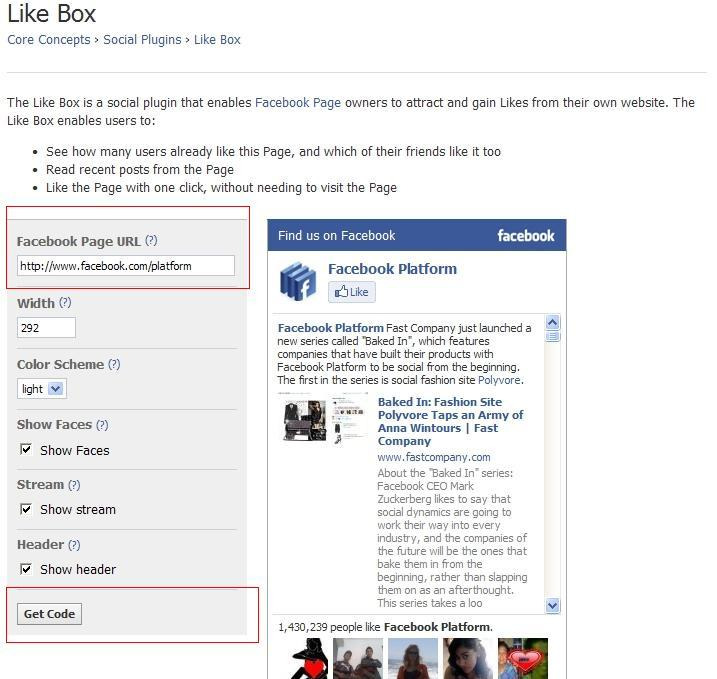Focus the Facebook Page URL input field

pos(126,266)
